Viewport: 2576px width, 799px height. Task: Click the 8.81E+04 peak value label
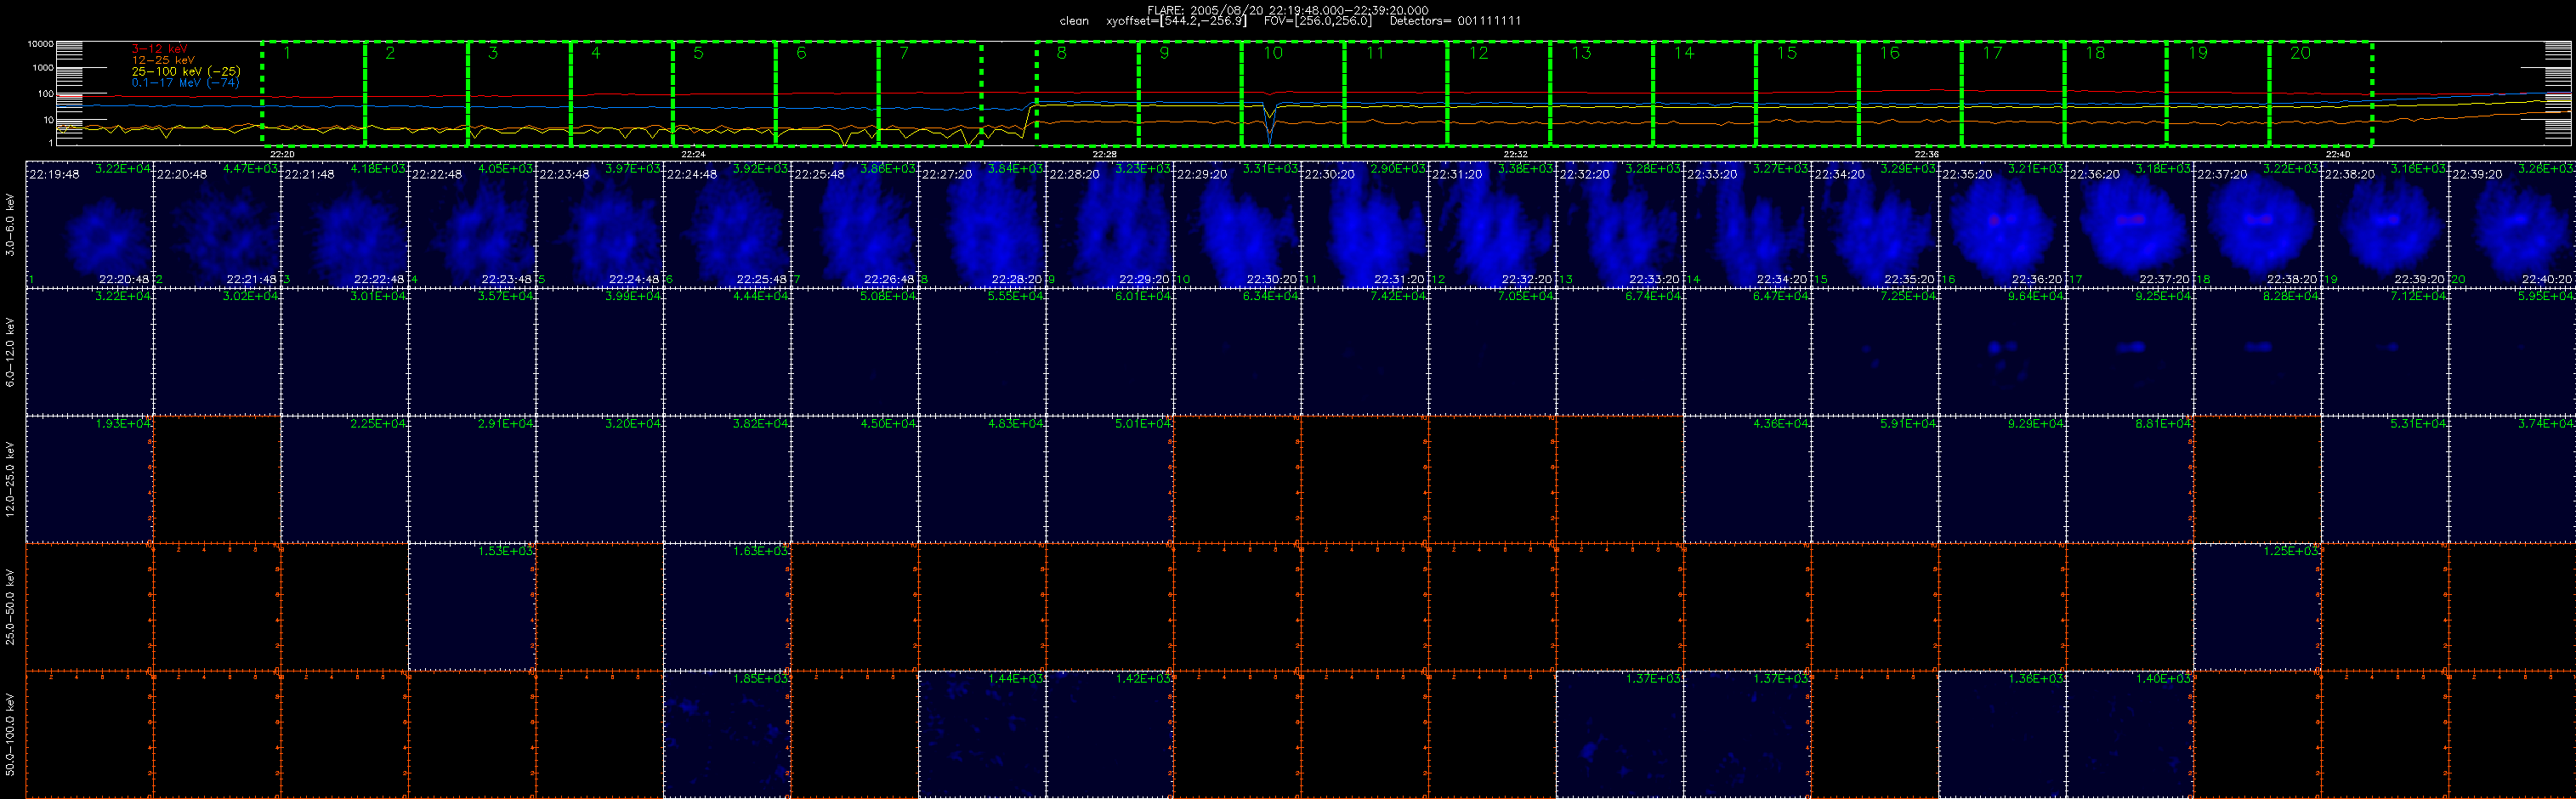[x=2164, y=424]
